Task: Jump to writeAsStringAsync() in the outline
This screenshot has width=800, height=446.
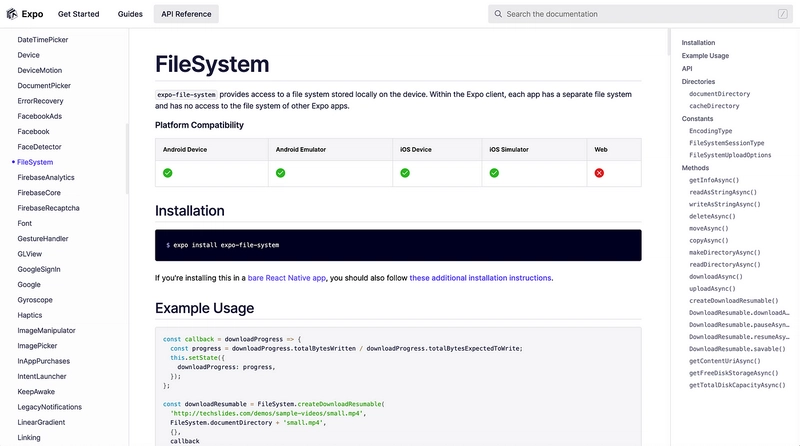Action: 724,204
